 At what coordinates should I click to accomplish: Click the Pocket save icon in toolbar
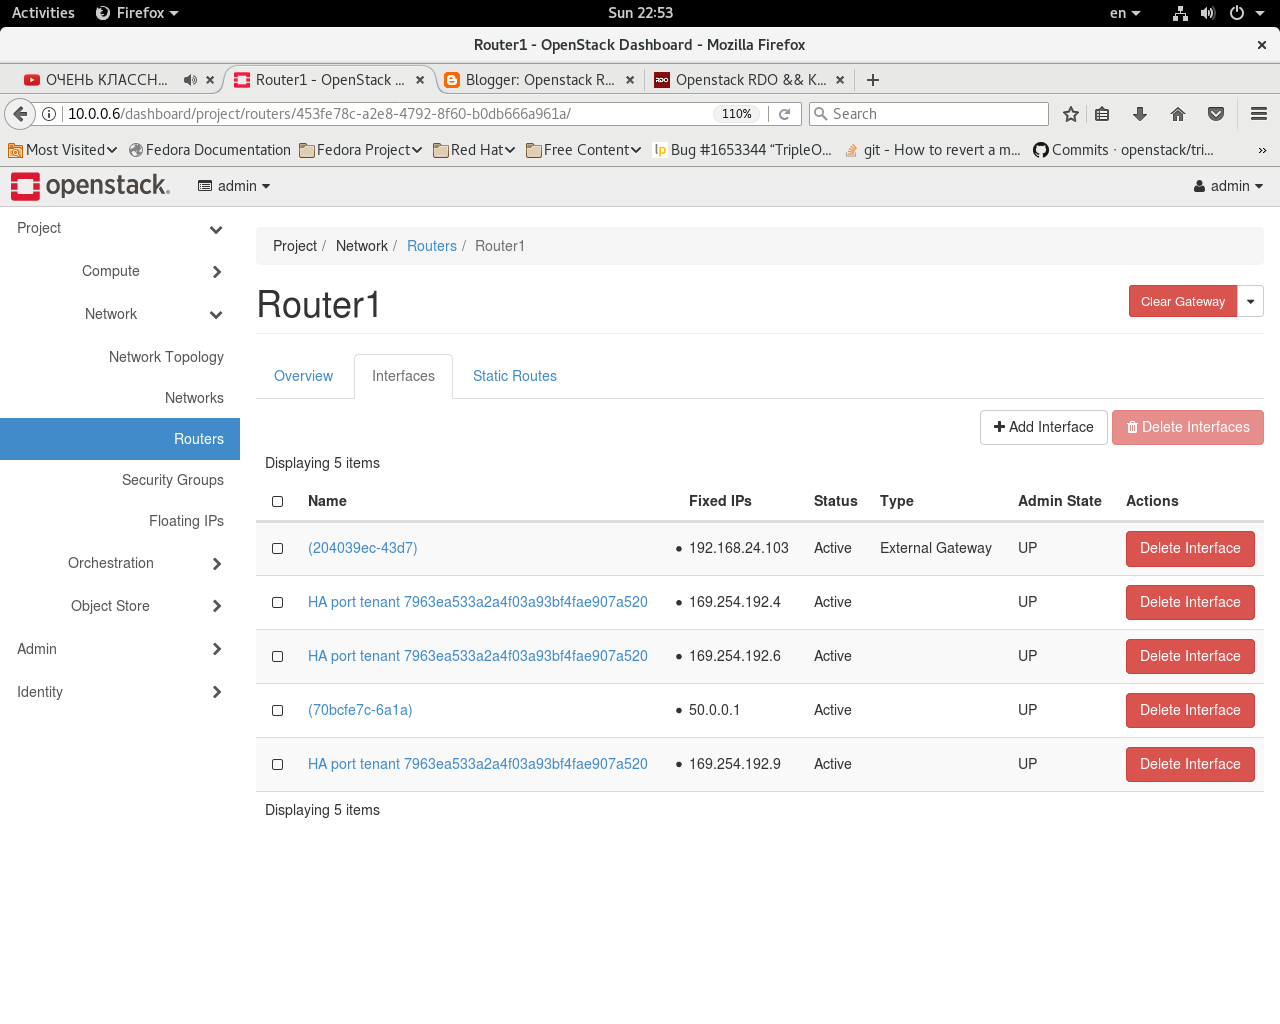click(x=1216, y=114)
